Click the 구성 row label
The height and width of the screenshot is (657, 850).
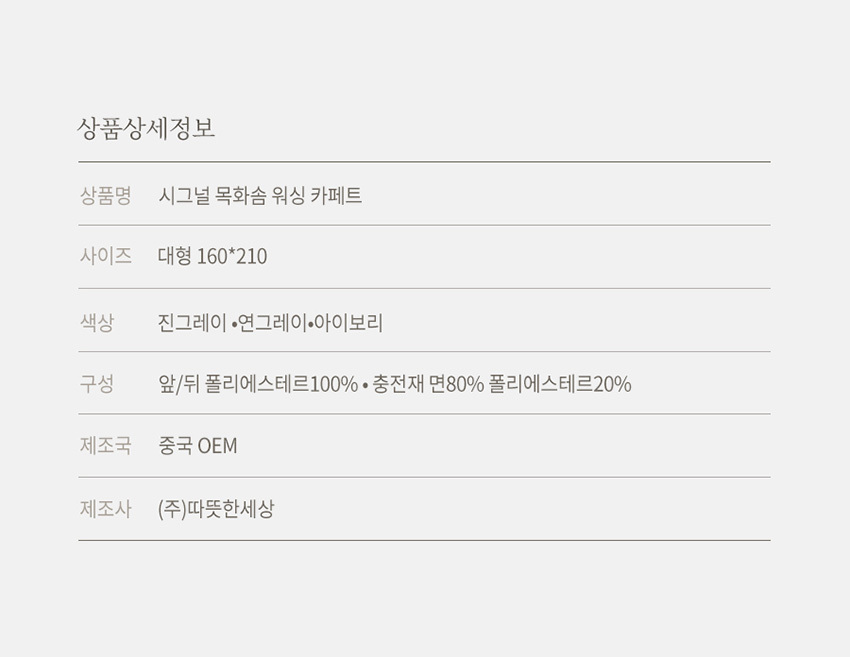pos(97,384)
